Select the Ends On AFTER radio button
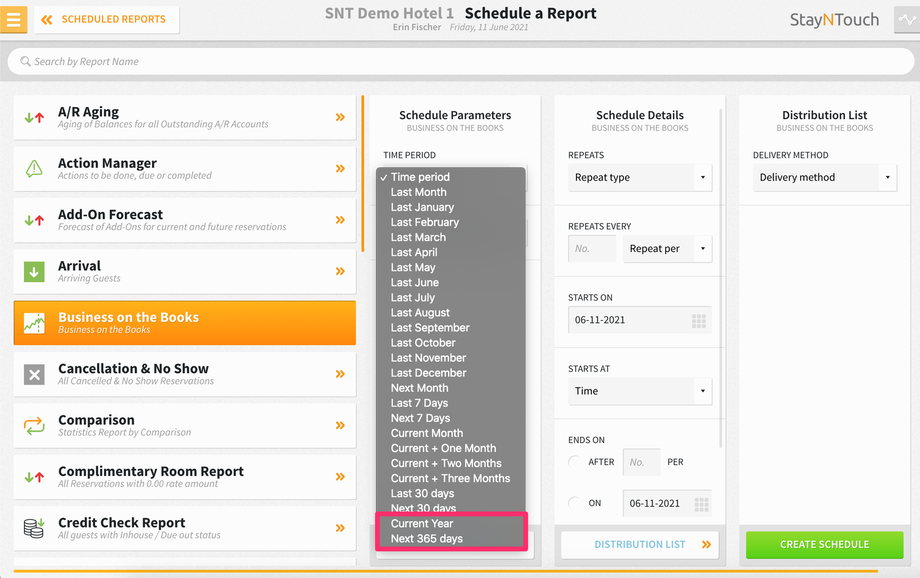 pyautogui.click(x=576, y=462)
